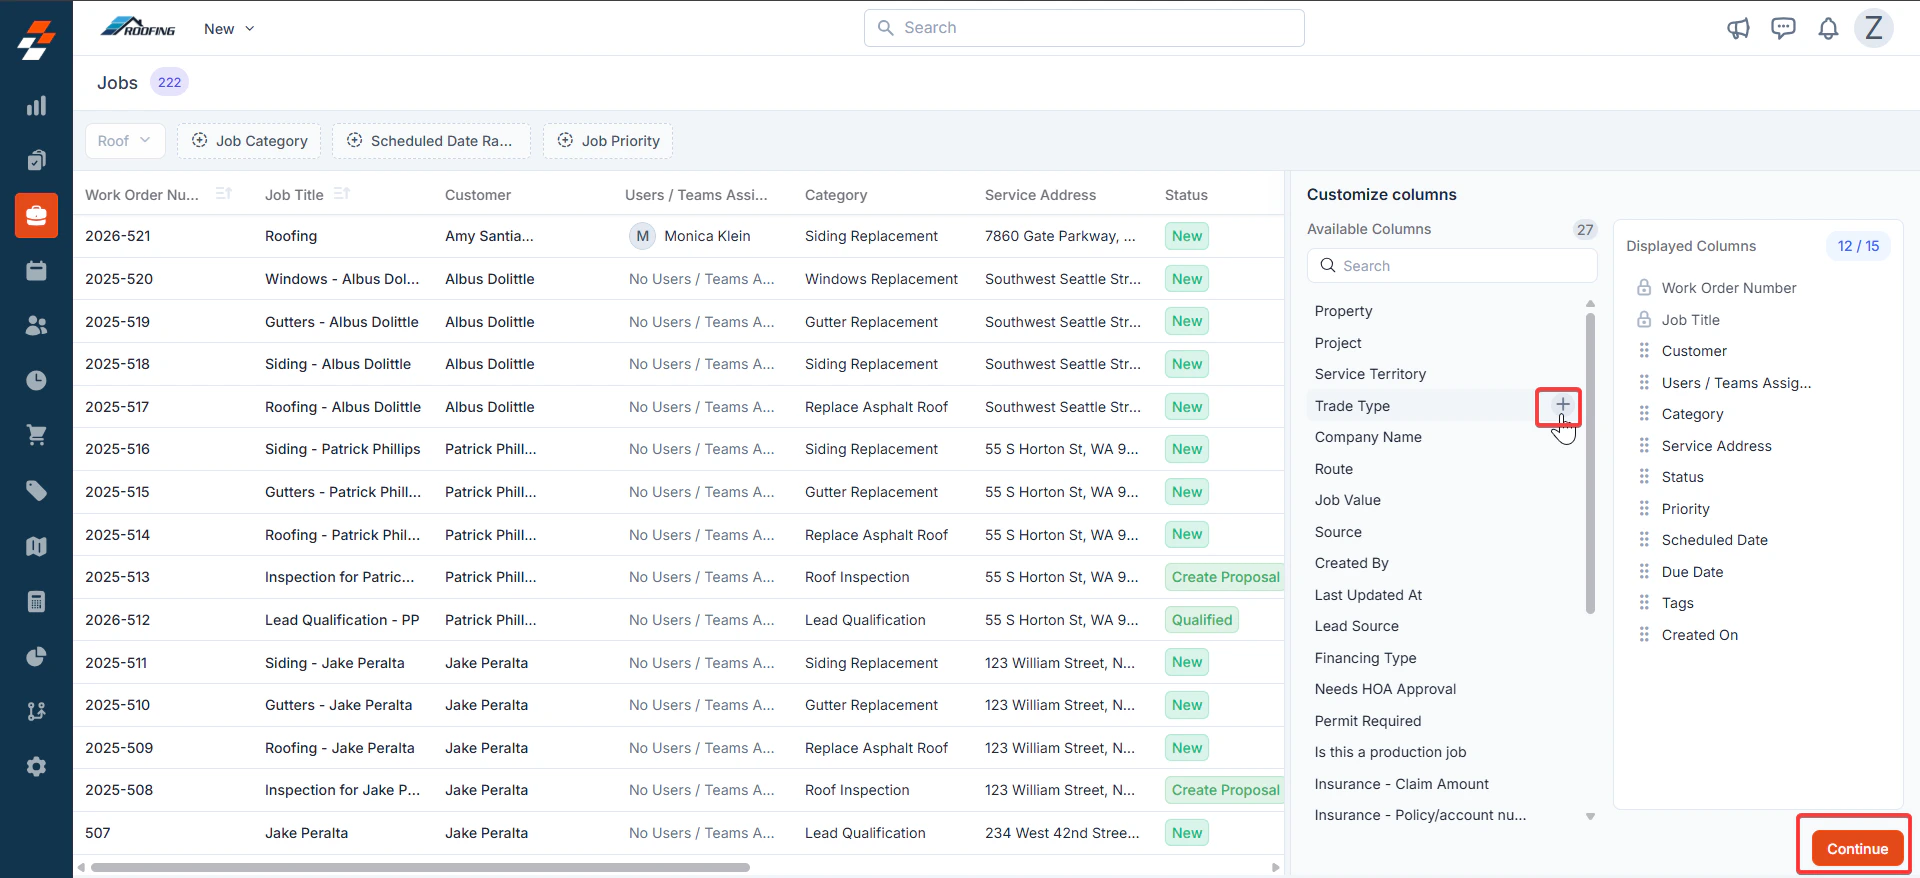Grab the Due Date column drag handle
Viewport: 1920px width, 878px height.
1644,572
